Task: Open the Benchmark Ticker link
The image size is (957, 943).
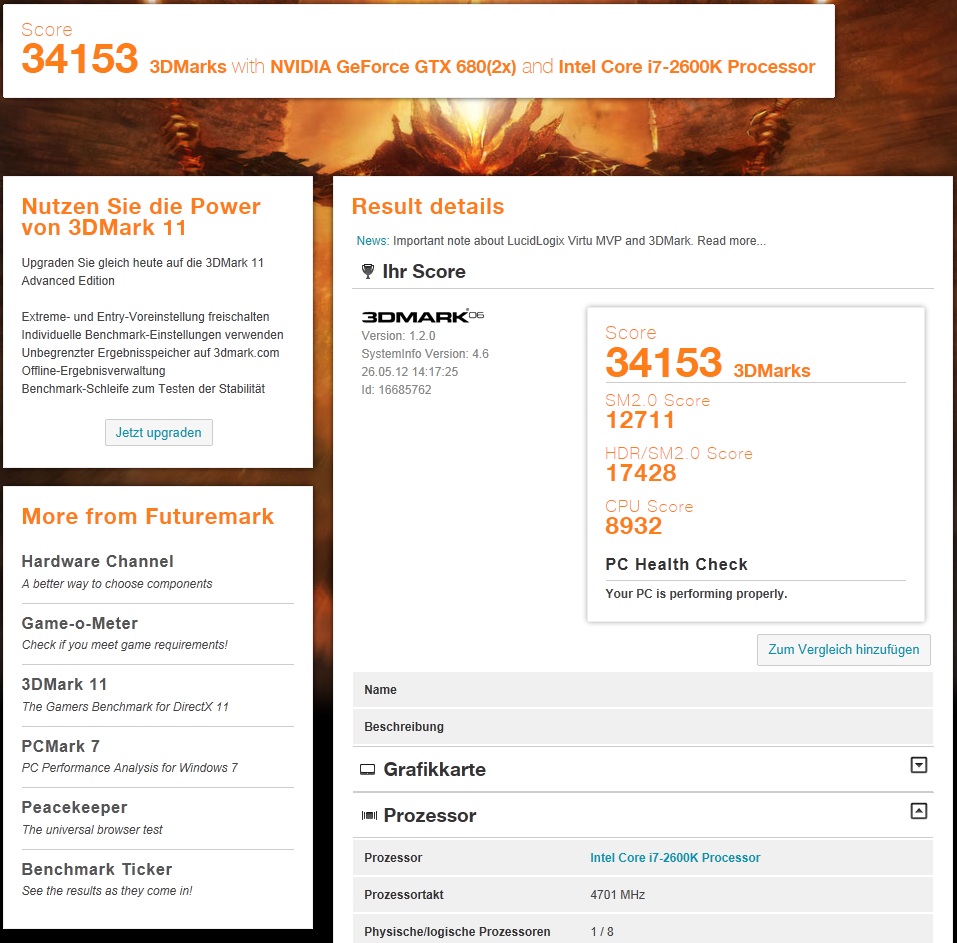Action: click(x=97, y=869)
